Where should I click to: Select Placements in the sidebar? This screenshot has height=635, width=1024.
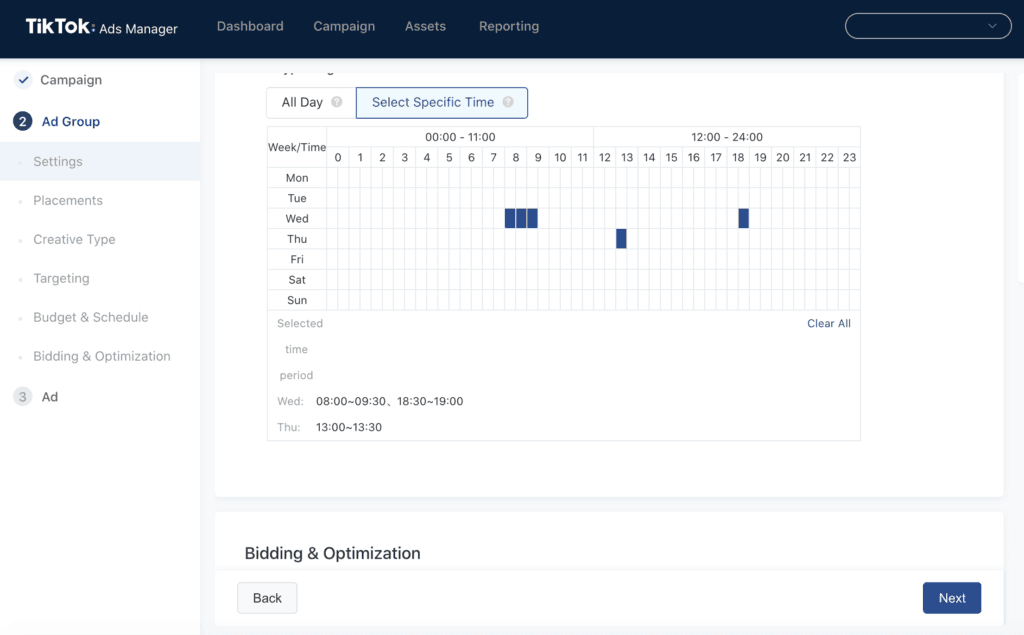[x=67, y=200]
